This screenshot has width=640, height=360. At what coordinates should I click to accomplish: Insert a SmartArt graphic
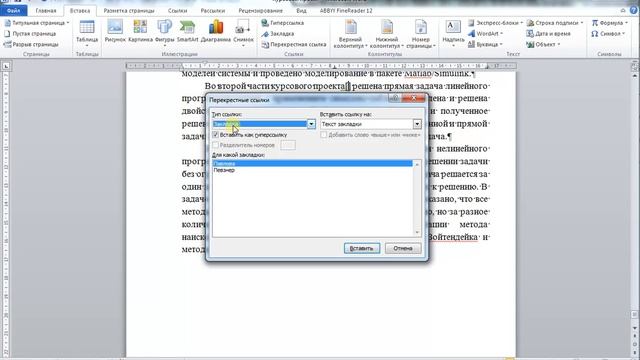click(x=187, y=32)
